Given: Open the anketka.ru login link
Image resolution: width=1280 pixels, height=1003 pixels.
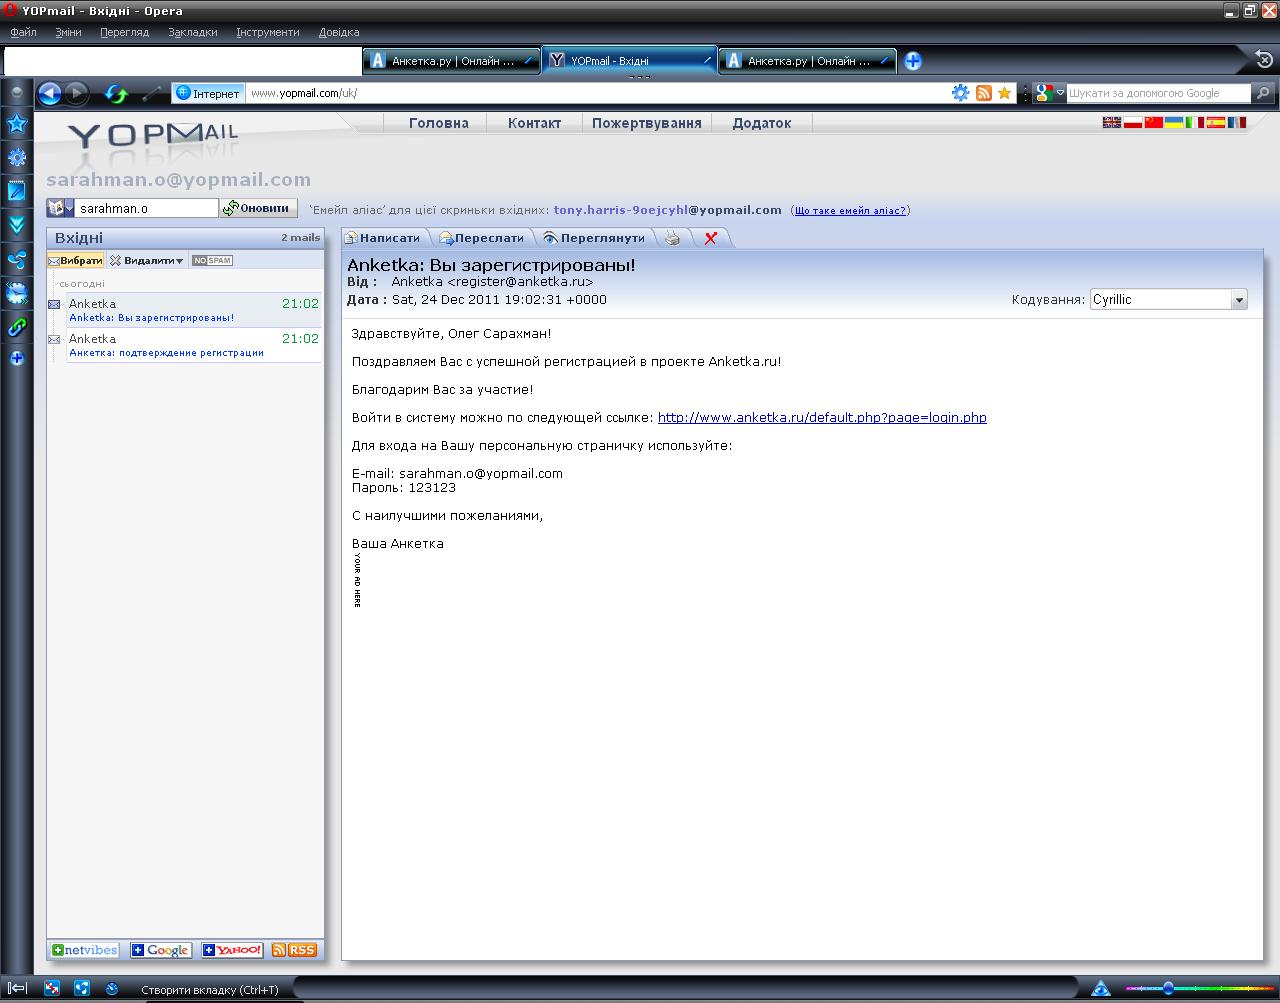Looking at the screenshot, I should pos(822,417).
